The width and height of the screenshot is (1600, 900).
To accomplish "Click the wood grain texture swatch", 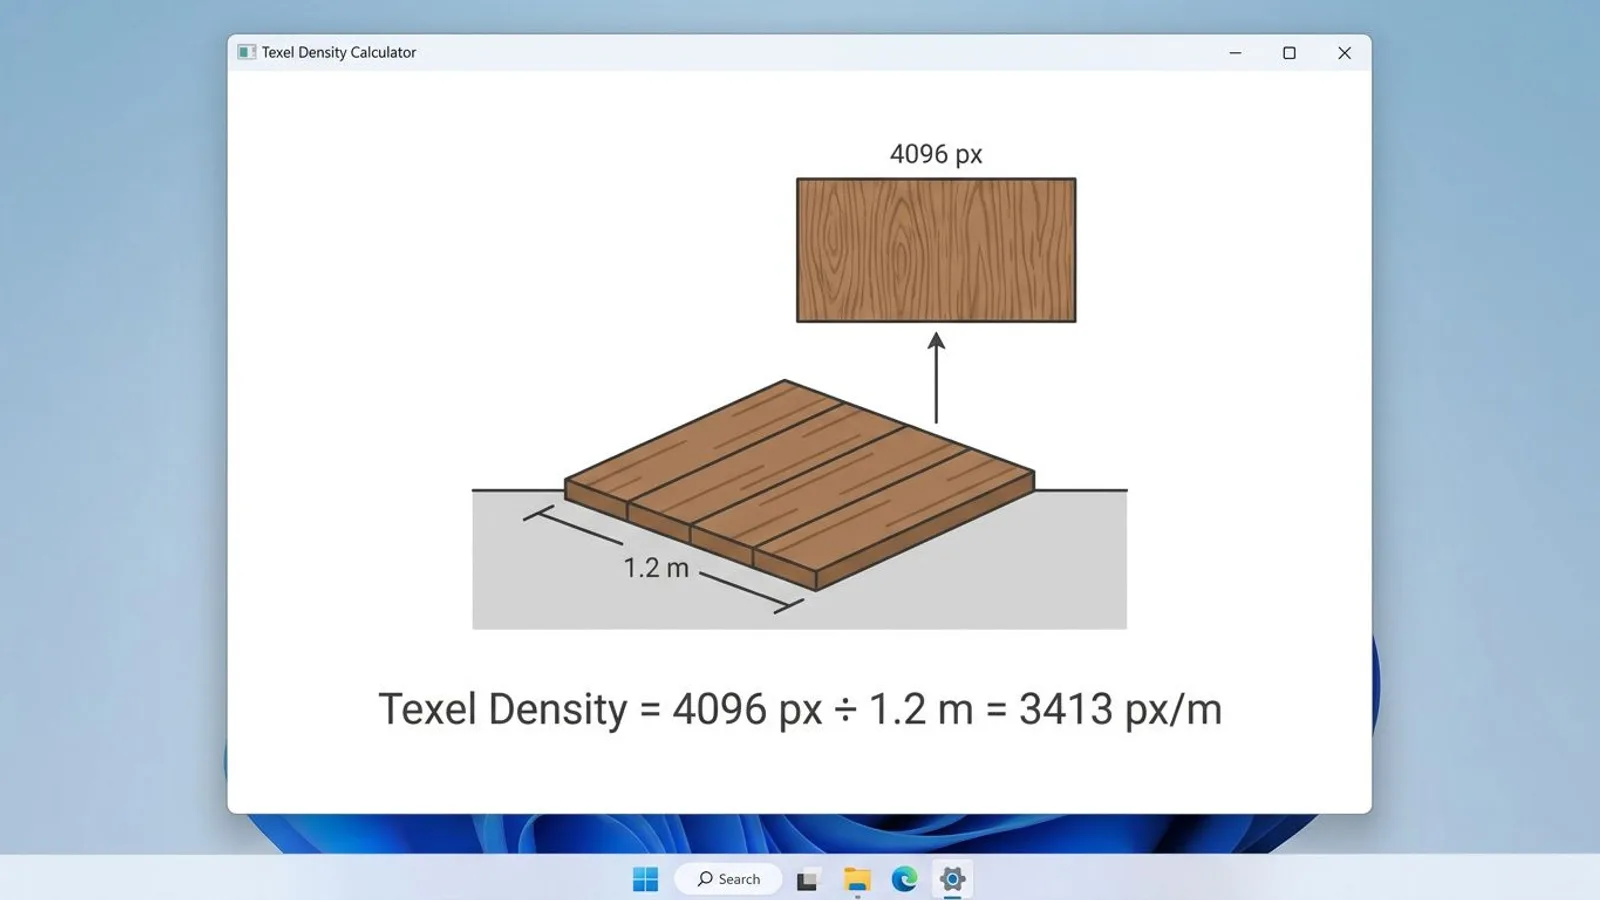I will (x=936, y=250).
